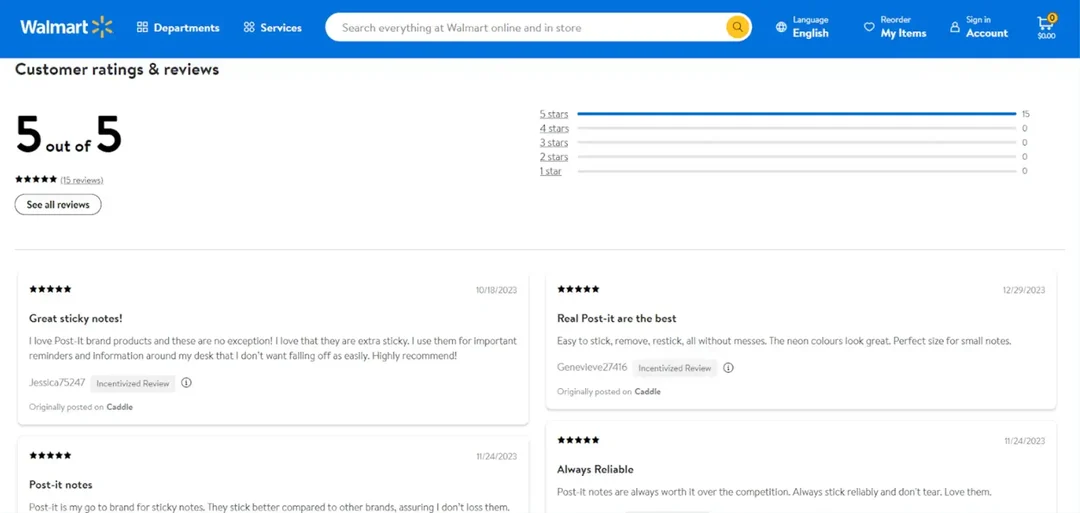This screenshot has width=1080, height=513.
Task: Click info icon beside Genevieve27416's Incentivized Review
Action: point(728,367)
